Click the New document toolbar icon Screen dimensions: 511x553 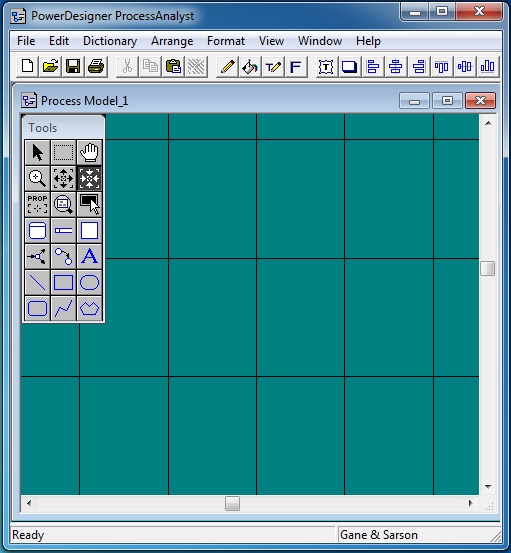(28, 66)
